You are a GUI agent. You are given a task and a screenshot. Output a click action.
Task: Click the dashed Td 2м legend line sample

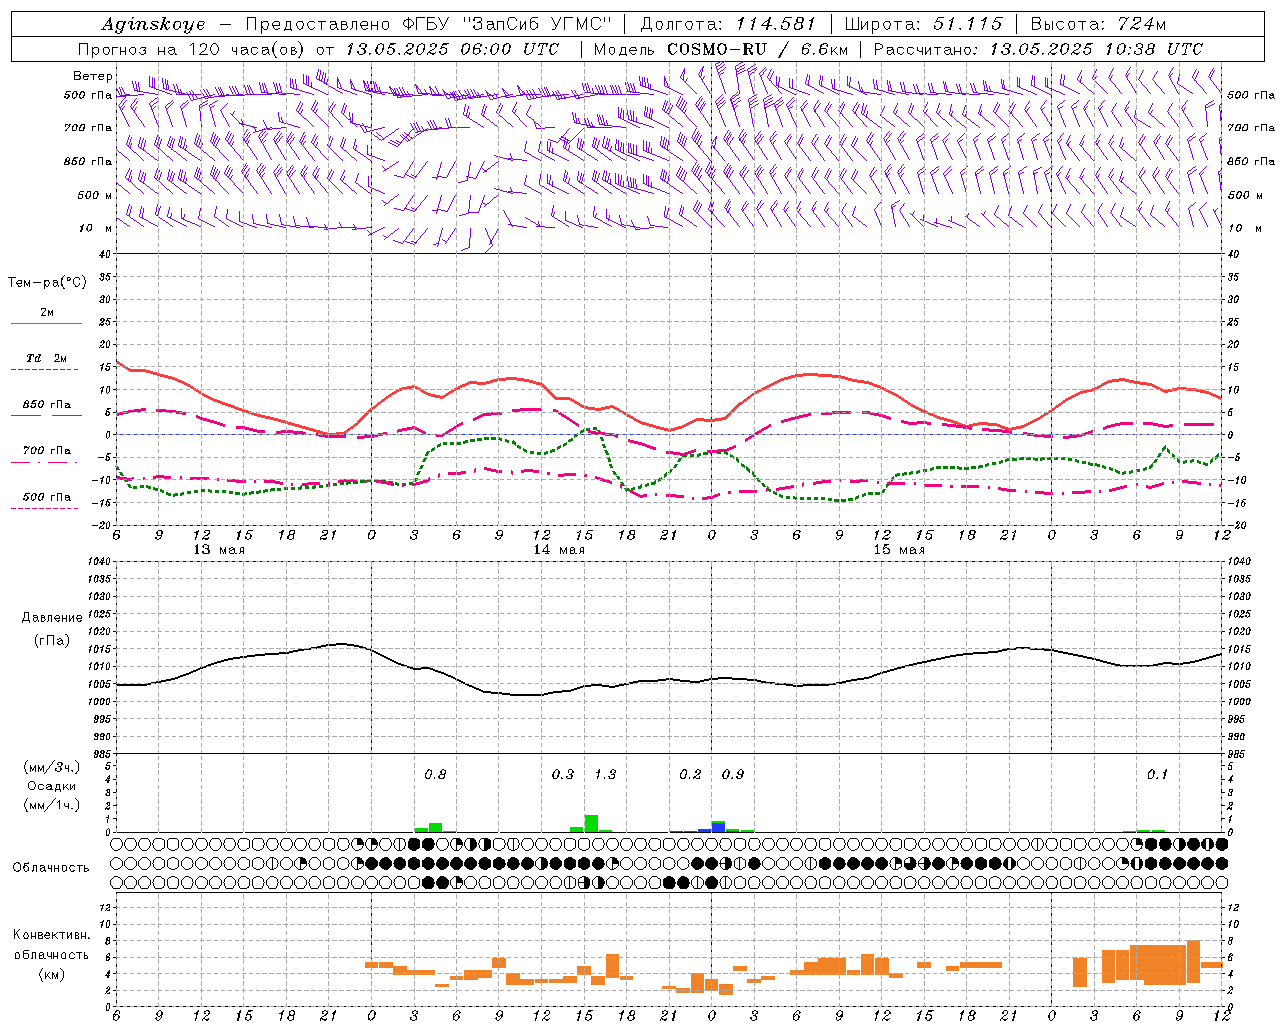pyautogui.click(x=46, y=370)
